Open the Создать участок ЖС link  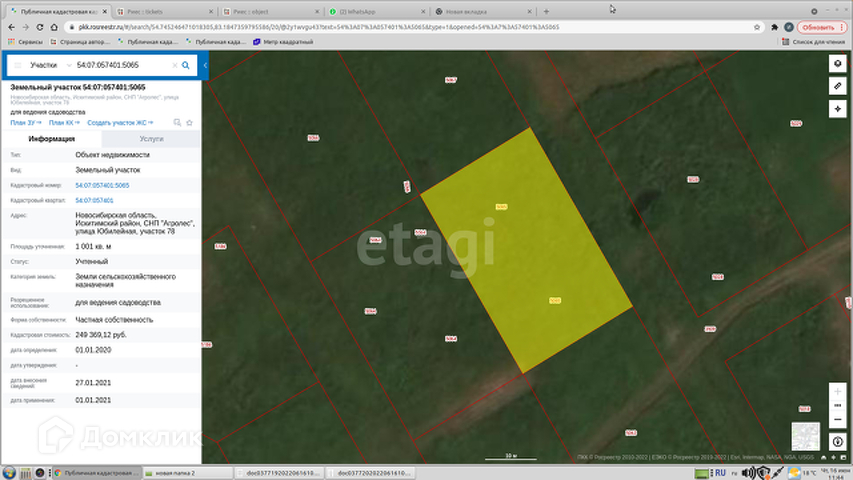coord(120,122)
